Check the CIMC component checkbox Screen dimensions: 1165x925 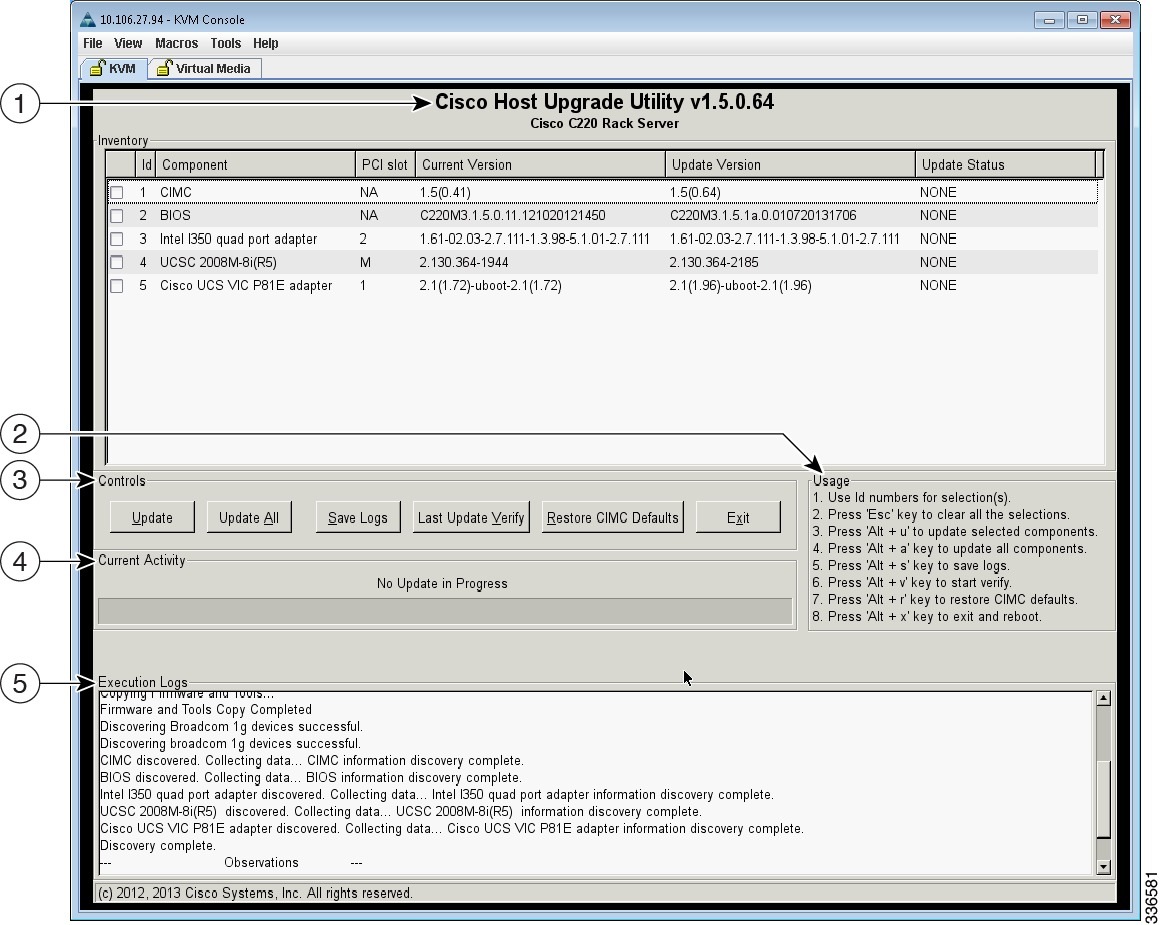point(117,192)
